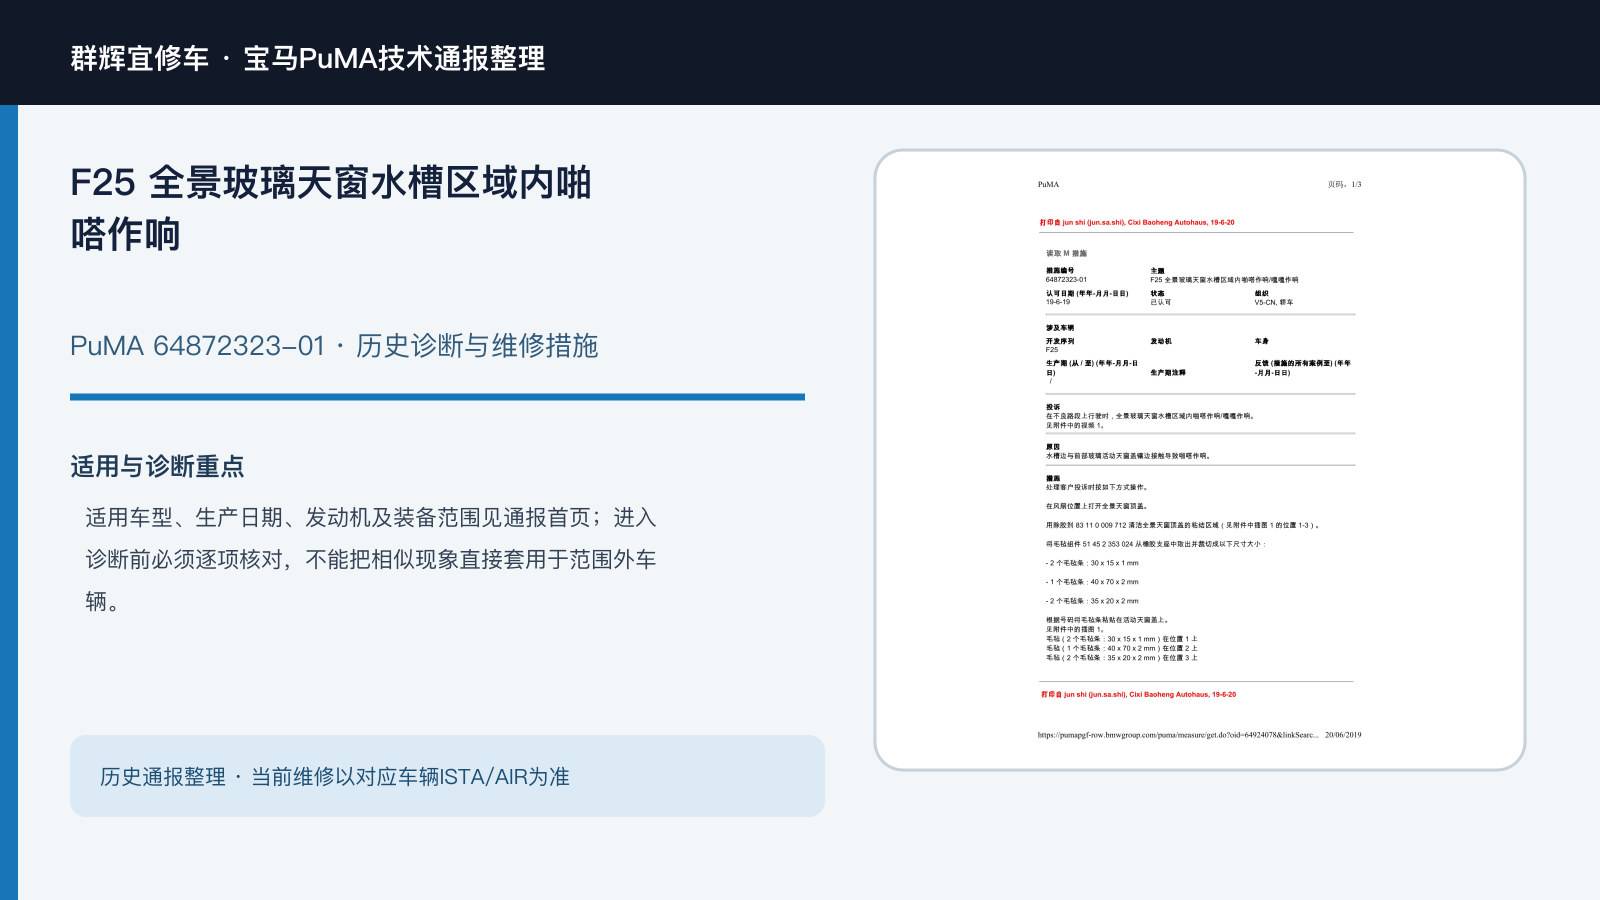
Task: Click the pumapgf-row.bmwgroup.com URL at the document footer
Action: pos(1178,735)
